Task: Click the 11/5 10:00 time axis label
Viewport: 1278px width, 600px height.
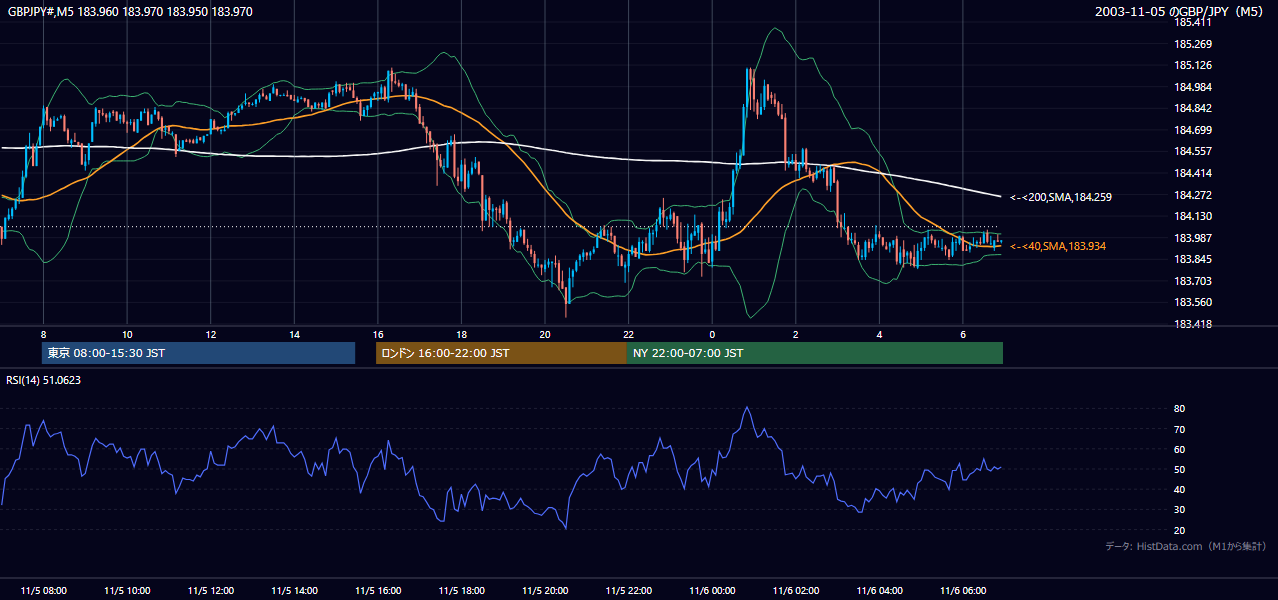Action: (x=127, y=590)
